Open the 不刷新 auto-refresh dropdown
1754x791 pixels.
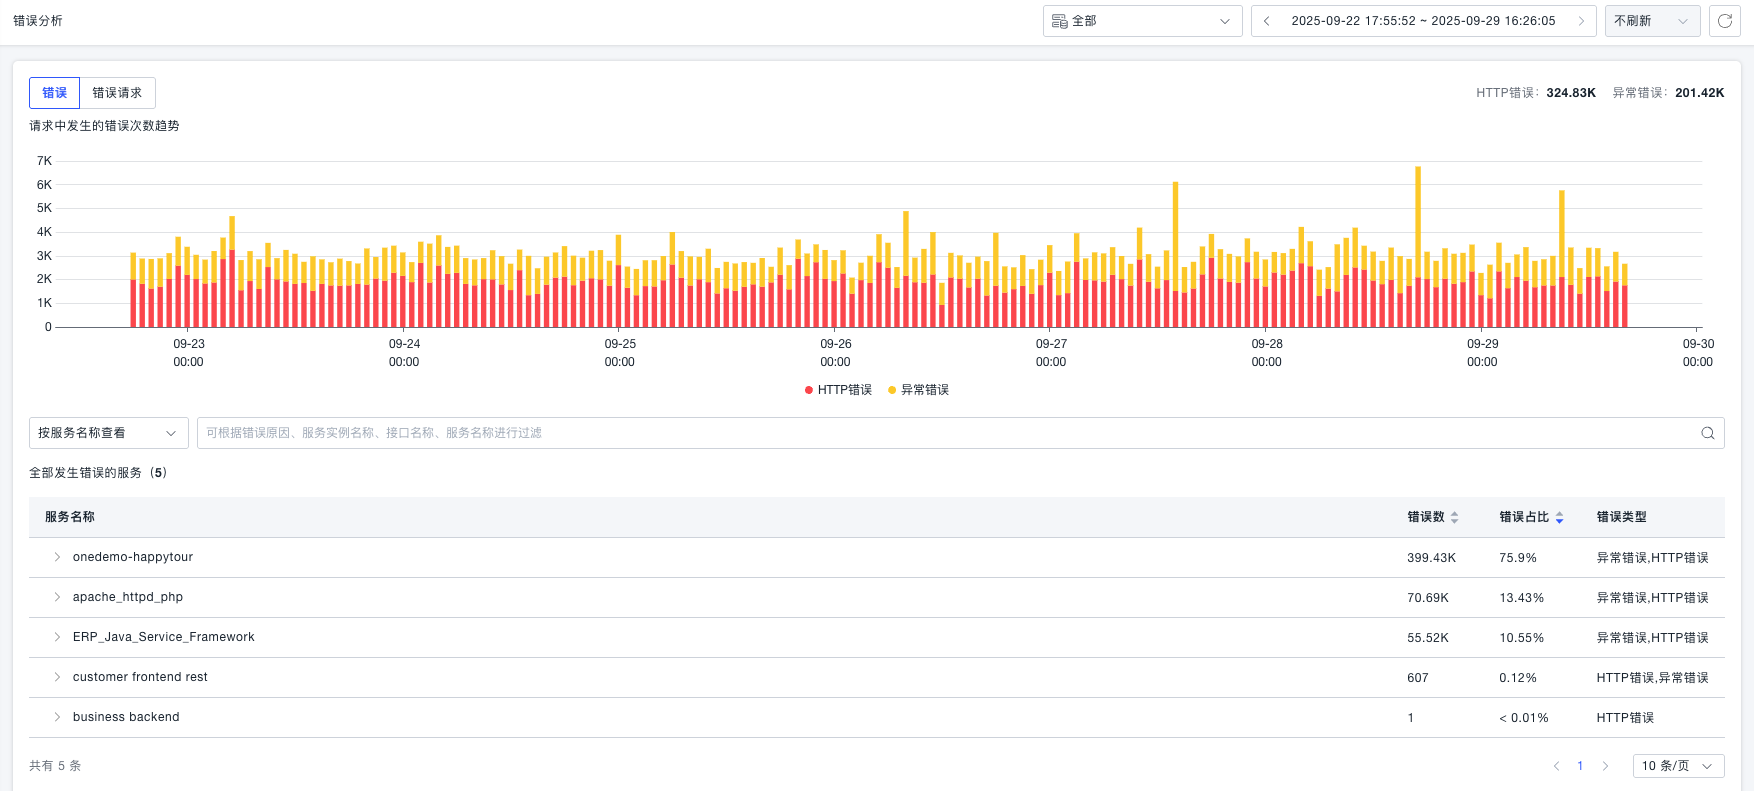pyautogui.click(x=1651, y=21)
